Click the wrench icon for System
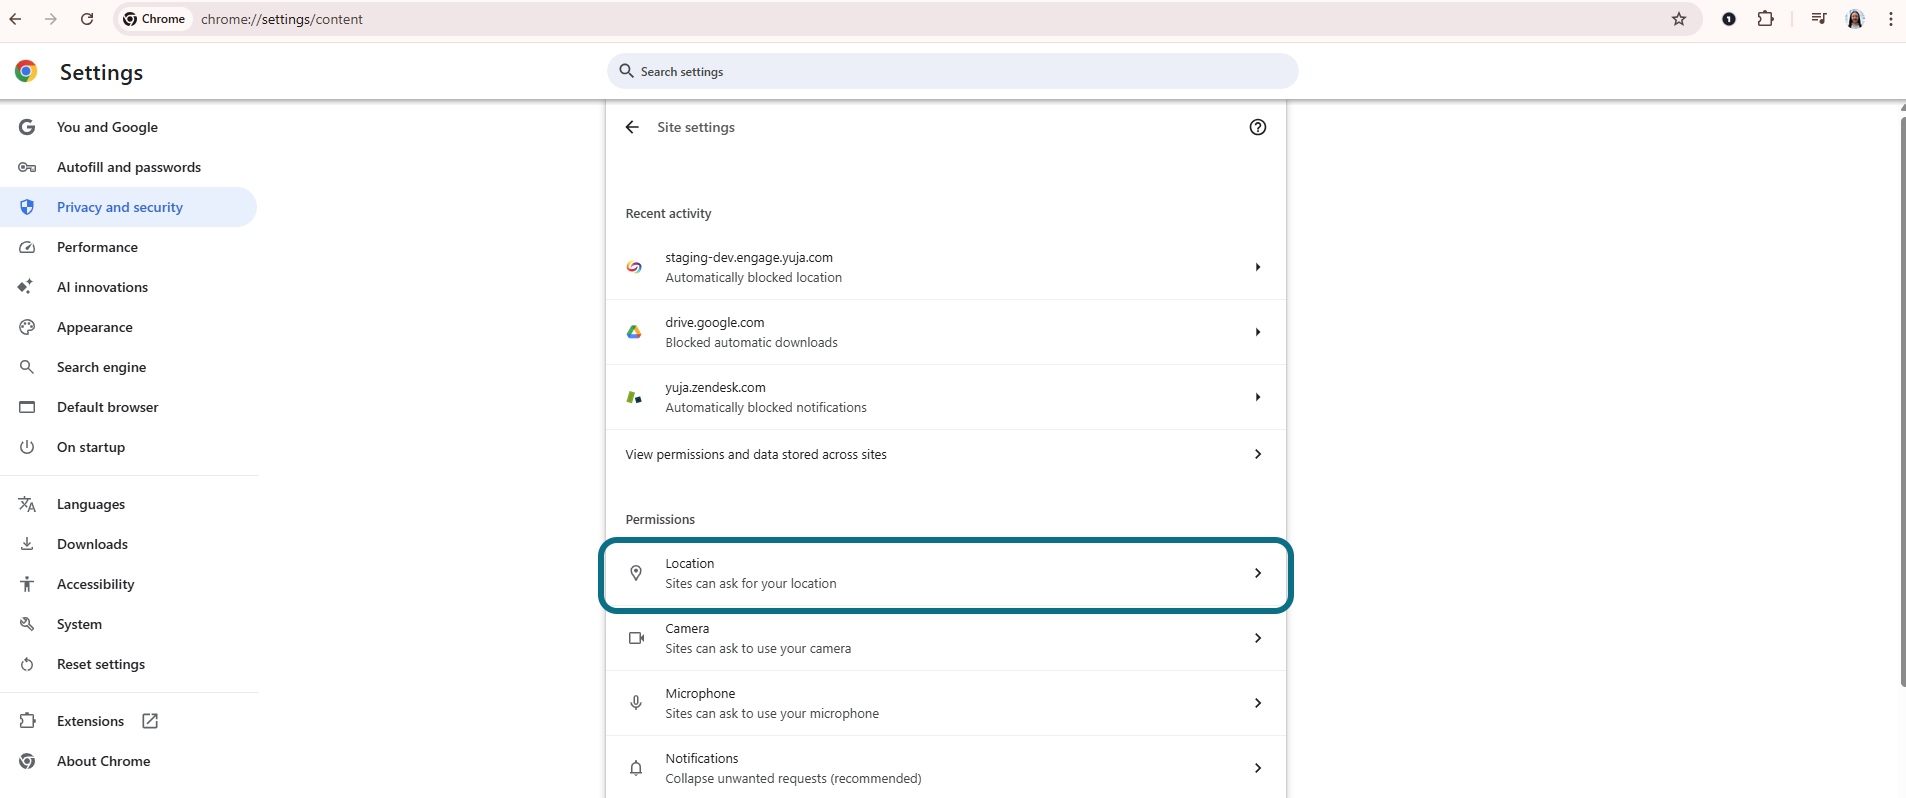 (x=27, y=624)
